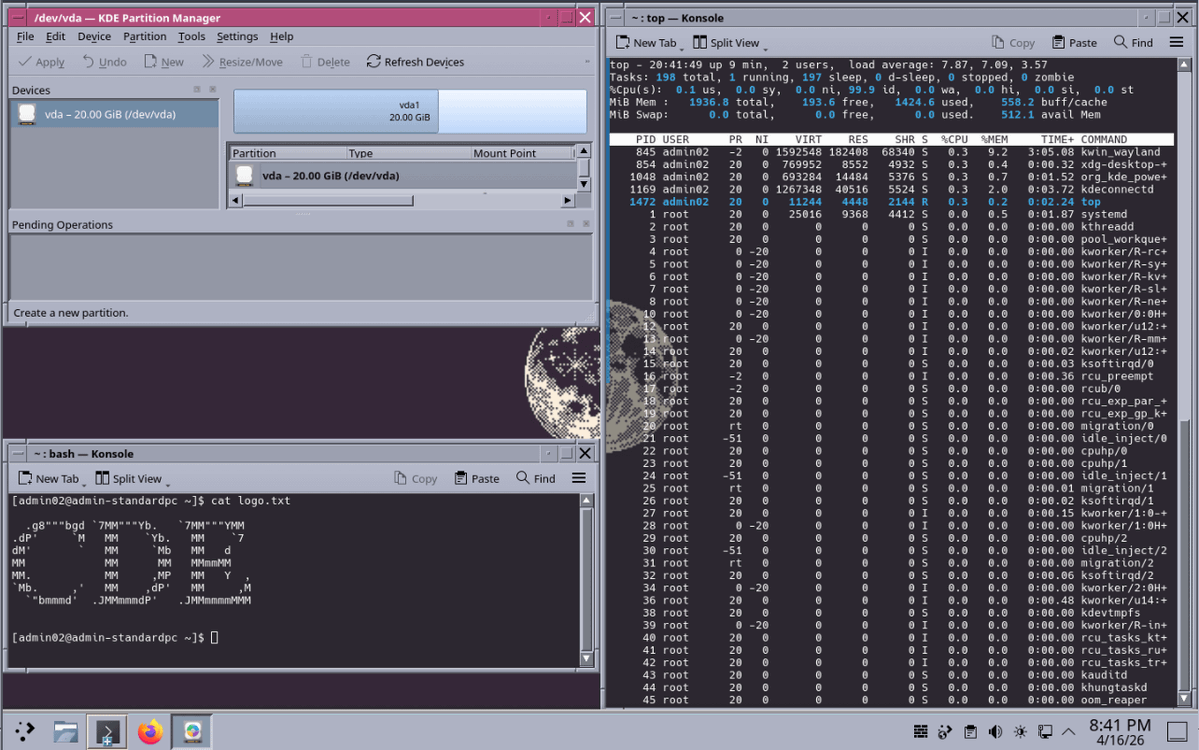Float the Pending Operations panel
Image resolution: width=1199 pixels, height=750 pixels.
click(570, 224)
